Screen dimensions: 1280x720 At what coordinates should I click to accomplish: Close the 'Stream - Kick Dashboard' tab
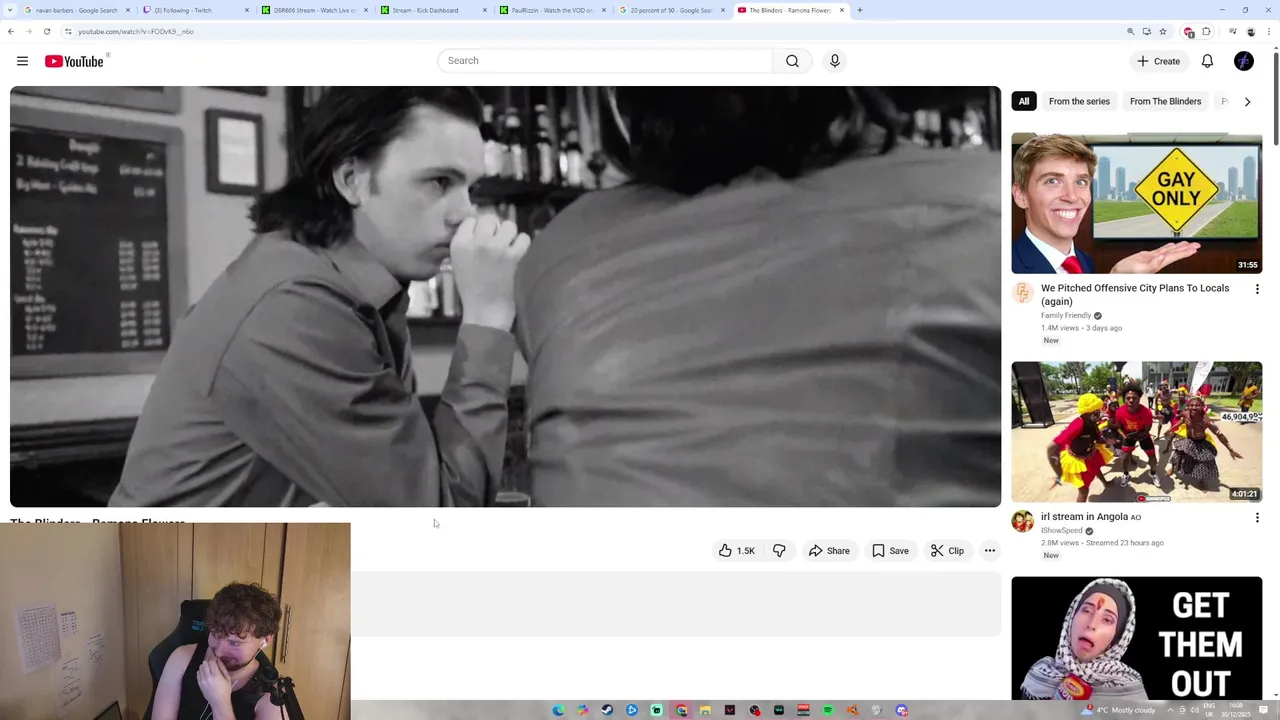pos(485,10)
